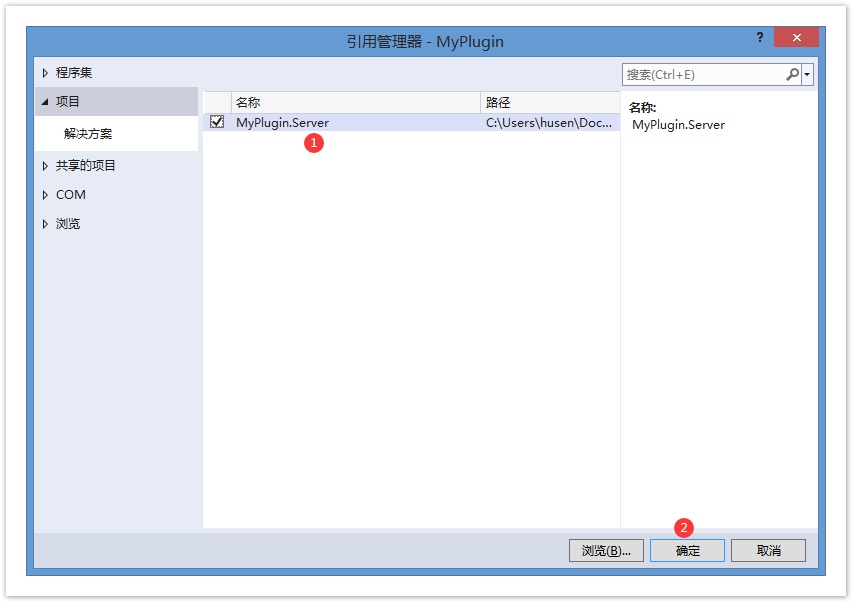Viewport: 852px width, 602px height.
Task: Close the reference manager dialog
Action: [796, 38]
